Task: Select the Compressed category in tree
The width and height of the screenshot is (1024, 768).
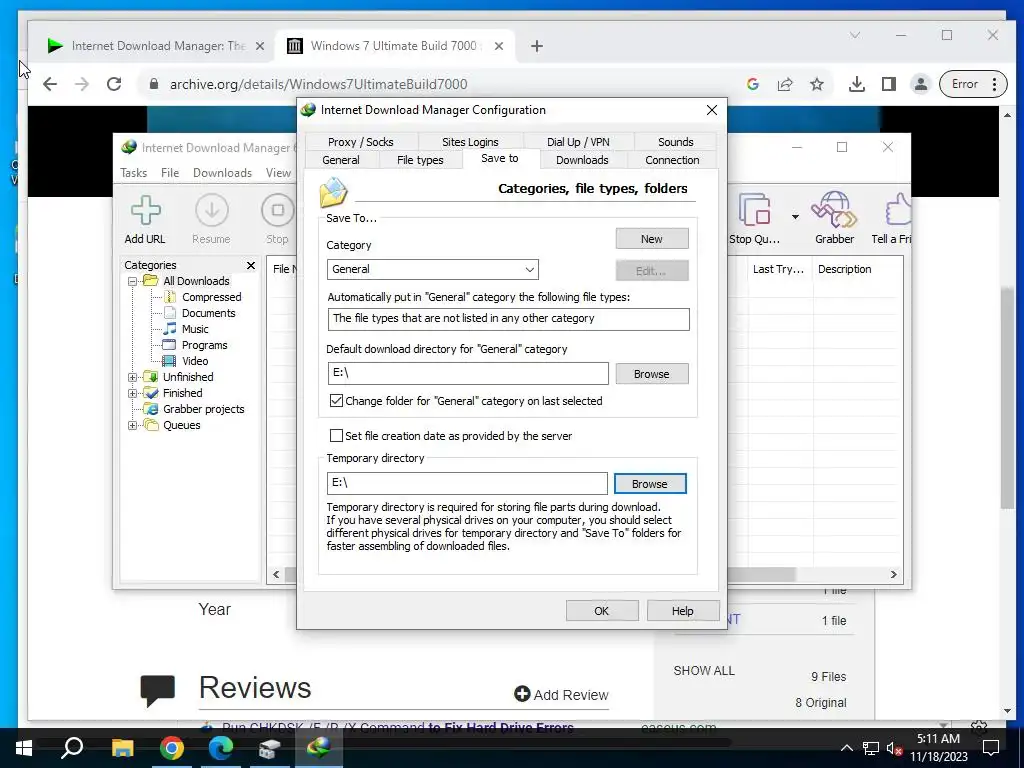Action: coord(211,297)
